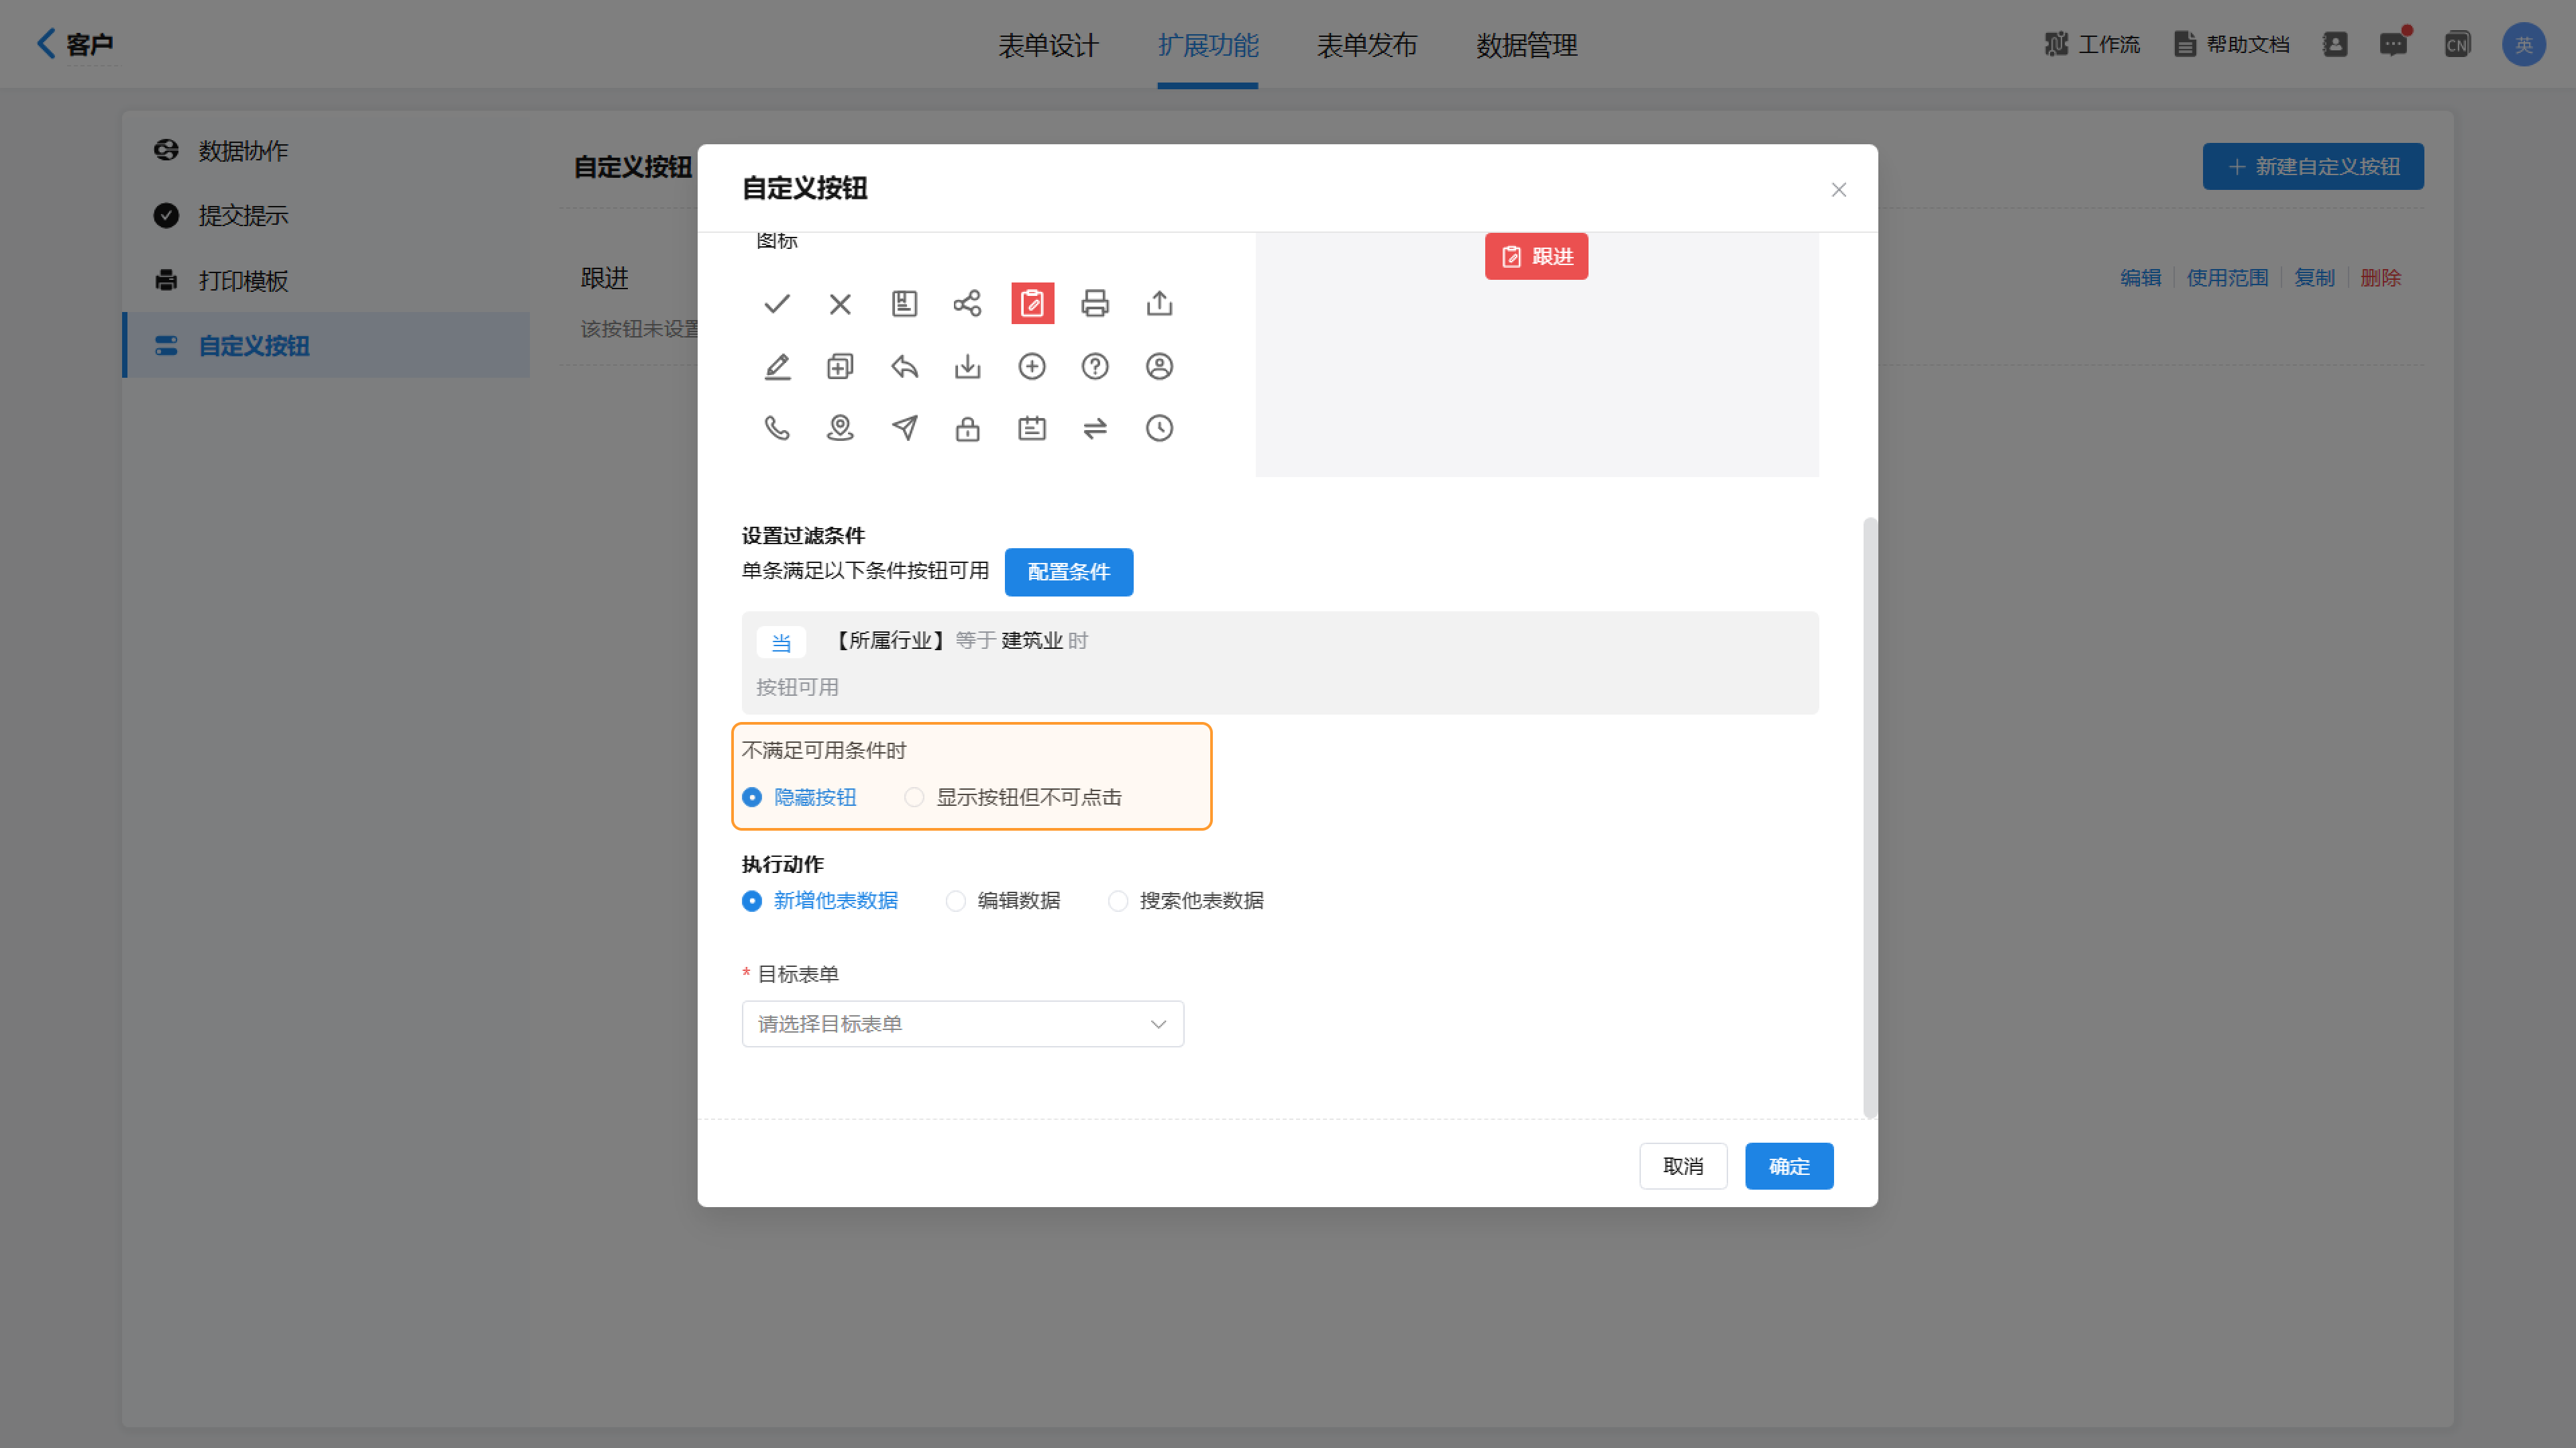Screen dimensions: 2576x1448
Task: Select the paper plane send icon
Action: [904, 428]
